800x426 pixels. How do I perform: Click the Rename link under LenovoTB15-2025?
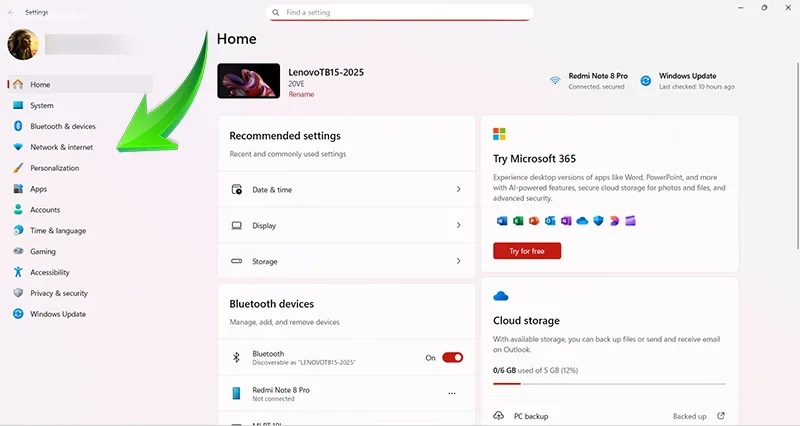tap(302, 94)
